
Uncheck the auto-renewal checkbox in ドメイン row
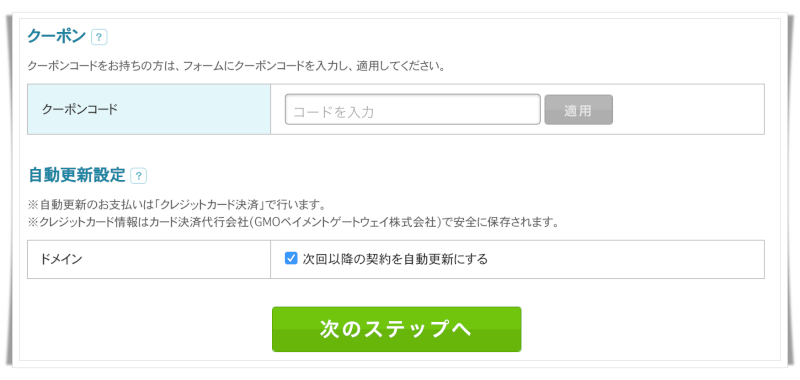(291, 259)
